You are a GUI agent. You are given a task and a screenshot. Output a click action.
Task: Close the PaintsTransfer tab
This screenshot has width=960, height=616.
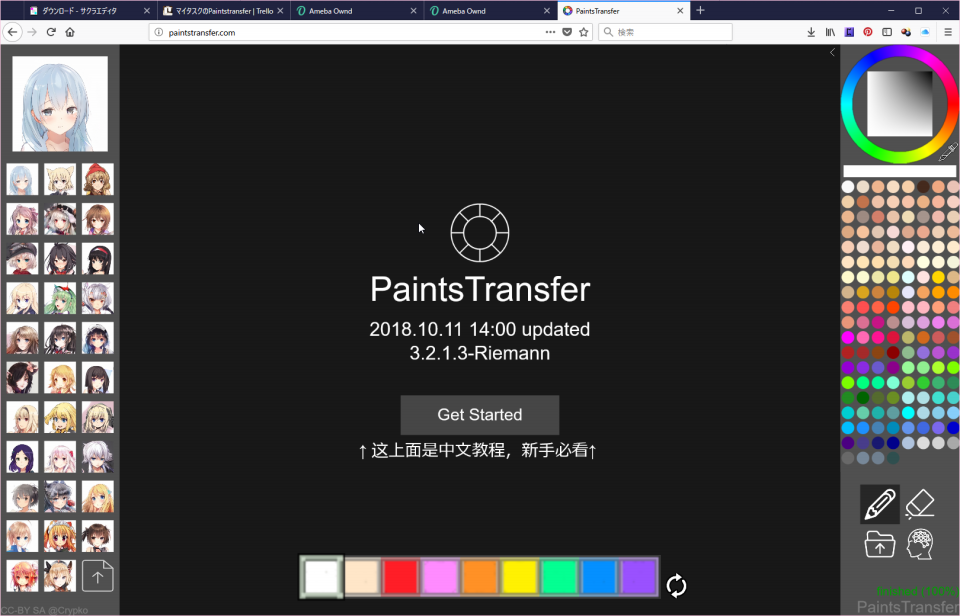tap(680, 10)
